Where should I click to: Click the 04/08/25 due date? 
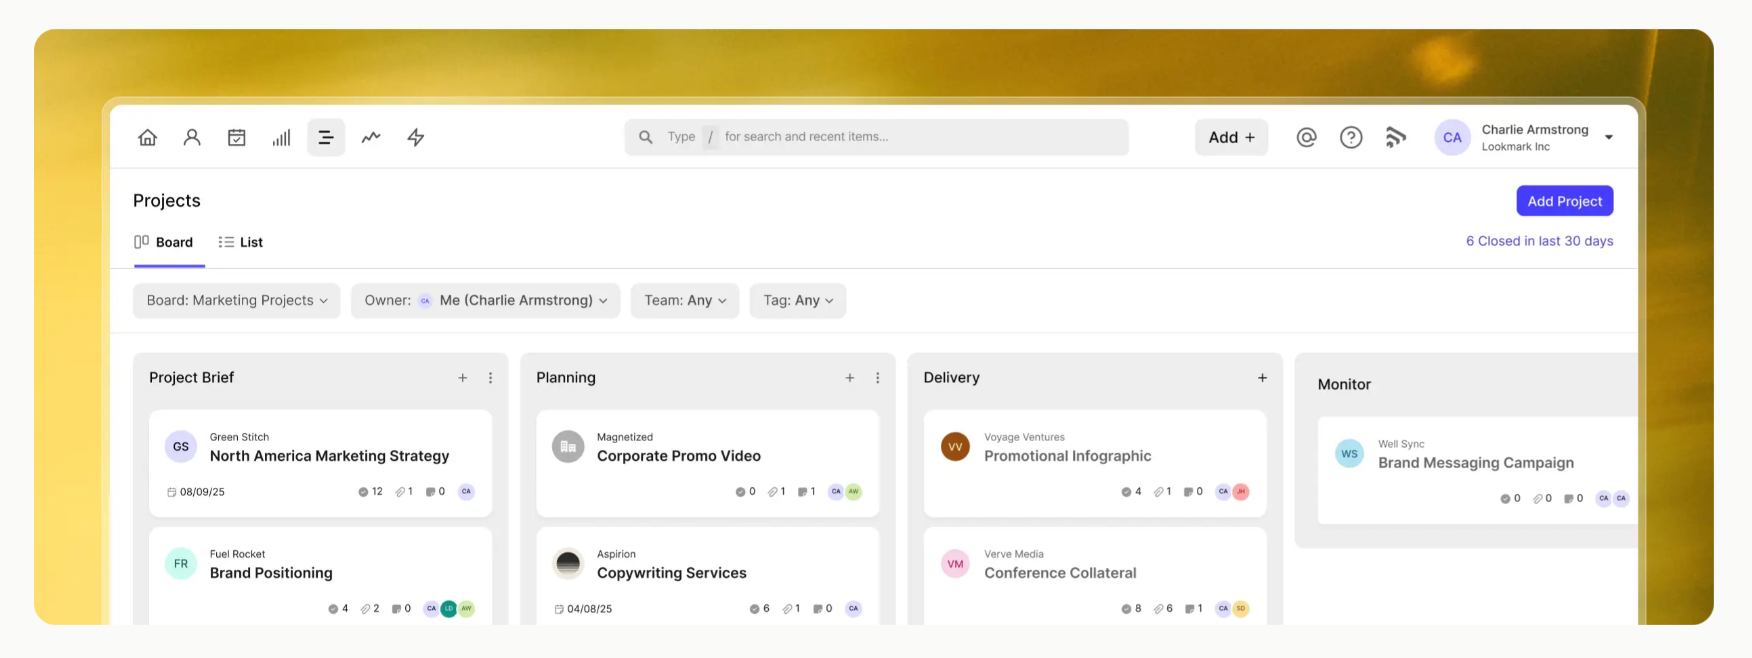[583, 609]
